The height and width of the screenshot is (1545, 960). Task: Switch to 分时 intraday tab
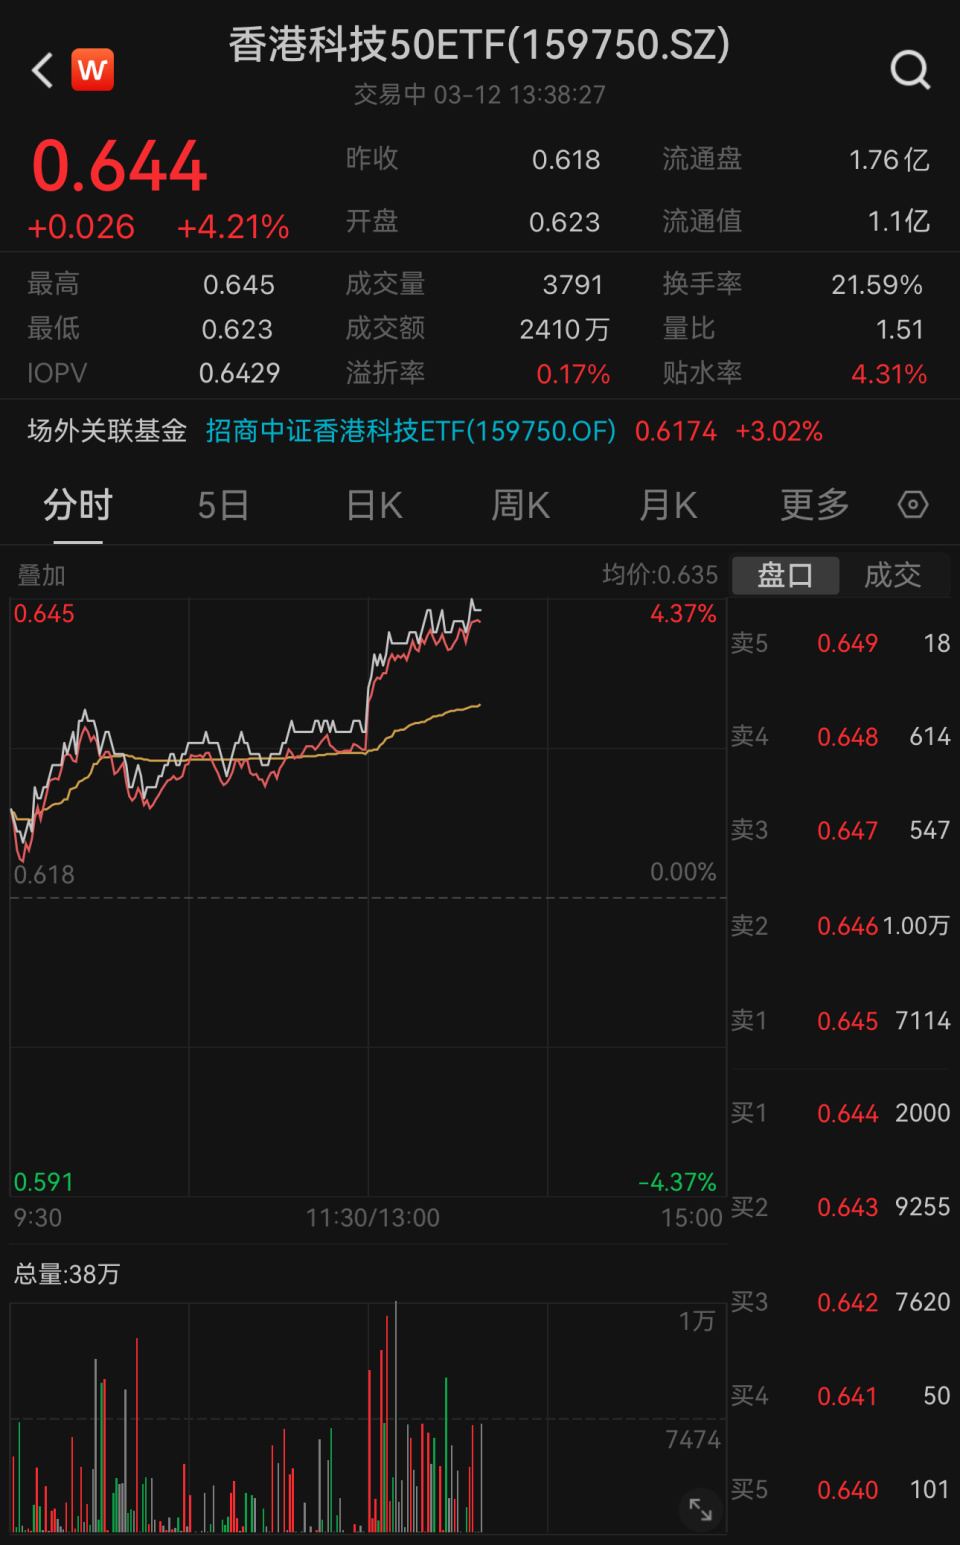coord(78,506)
